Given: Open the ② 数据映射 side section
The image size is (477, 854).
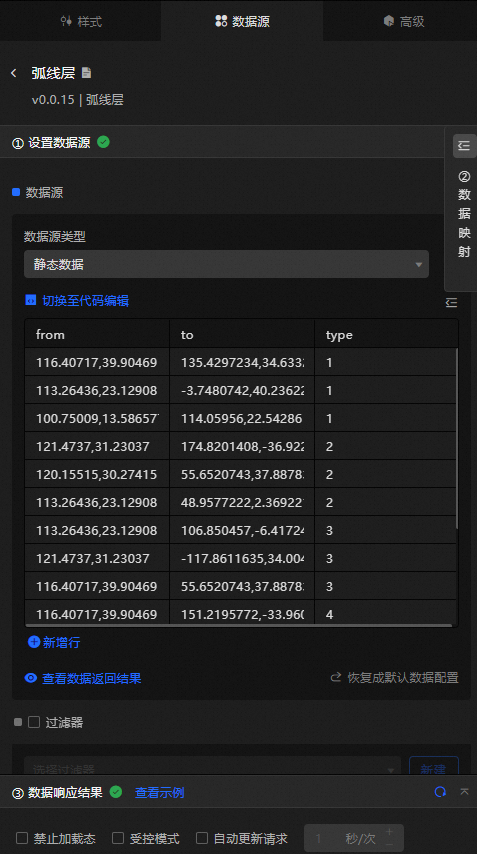Looking at the screenshot, I should (x=464, y=214).
